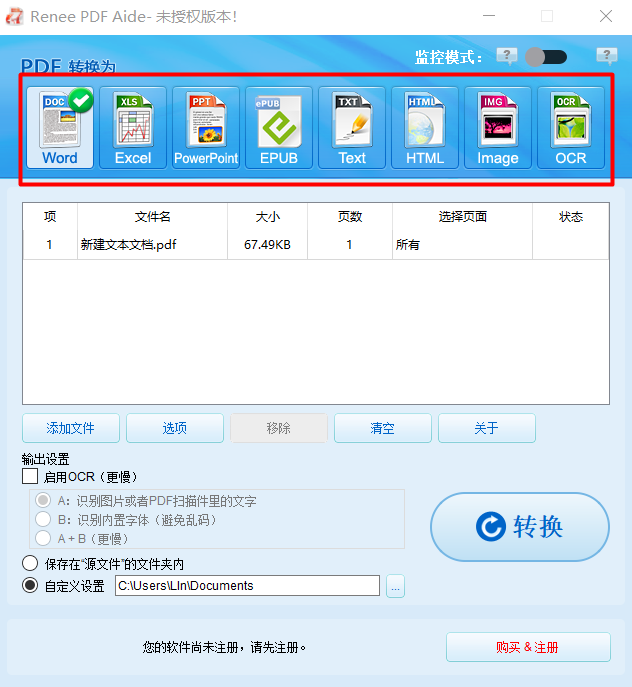Select file row 新建文本文档.pdf
Image resolution: width=632 pixels, height=687 pixels.
point(316,244)
